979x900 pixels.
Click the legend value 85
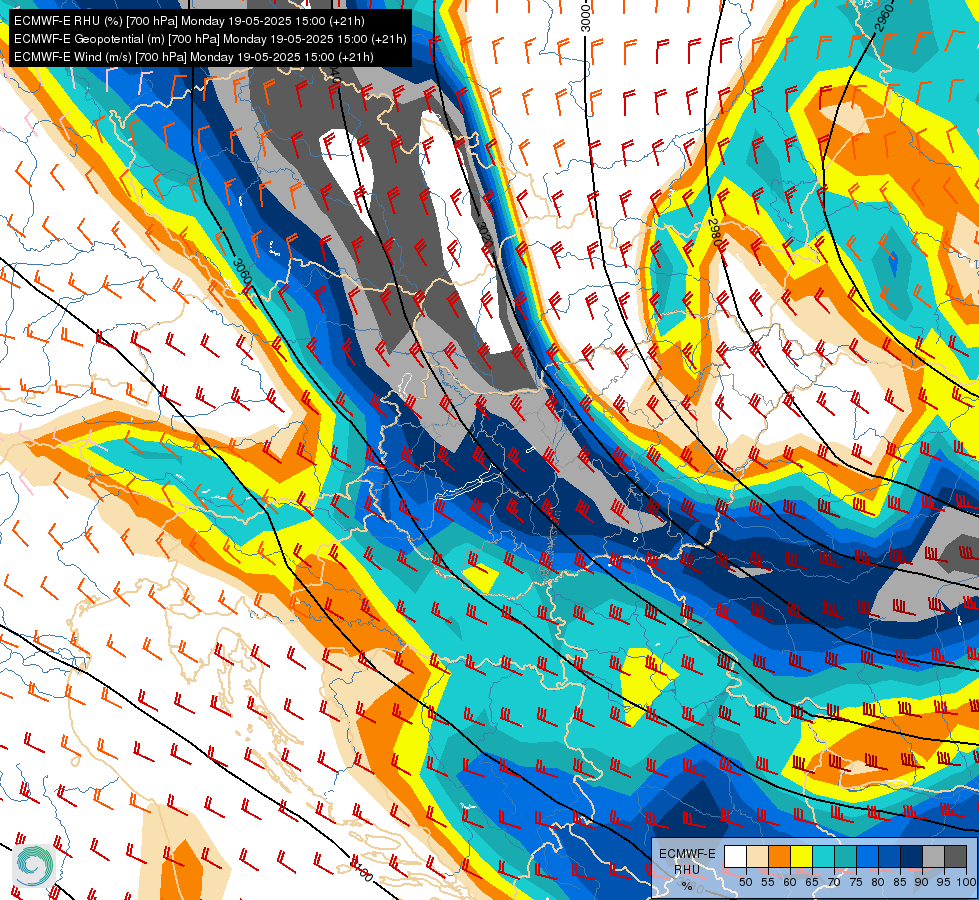900,882
